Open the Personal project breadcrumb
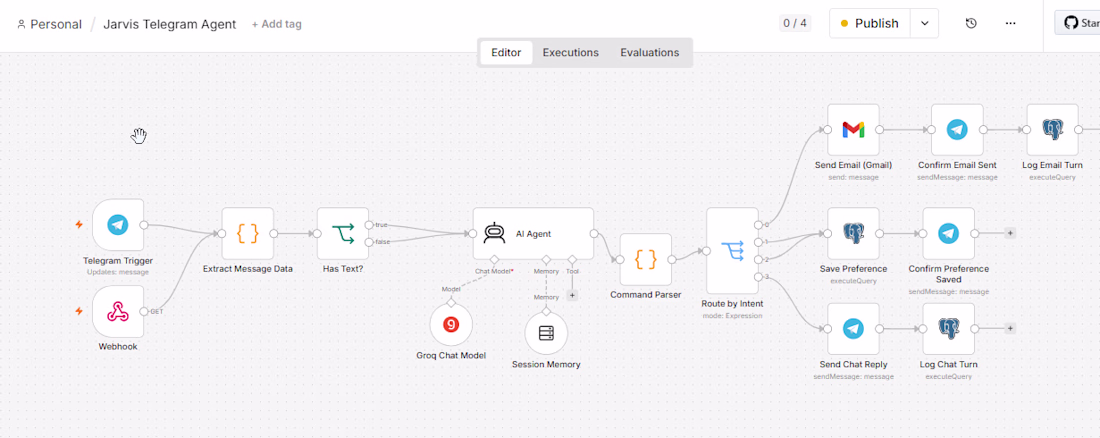 click(49, 24)
